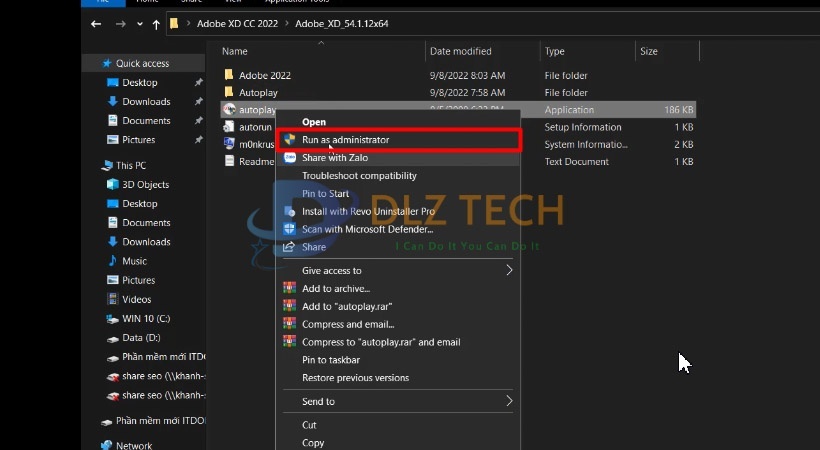This screenshot has height=450, width=820.
Task: Sort by the Size column header
Action: click(x=648, y=51)
